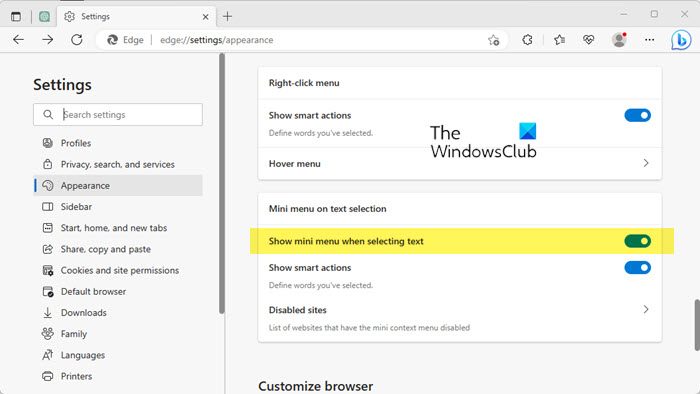Toggle mini menu Show smart actions switch

(x=638, y=268)
